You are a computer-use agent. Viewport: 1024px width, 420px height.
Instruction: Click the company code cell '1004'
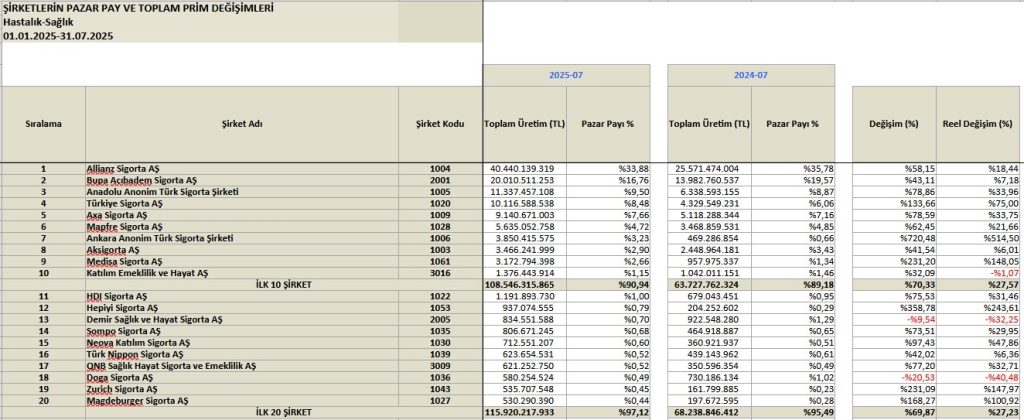[440, 169]
